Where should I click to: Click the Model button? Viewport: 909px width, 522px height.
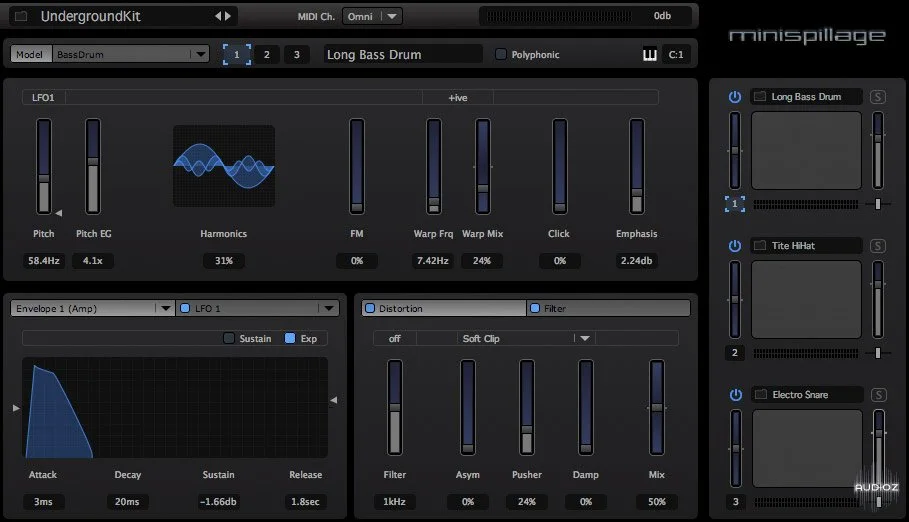click(x=30, y=55)
